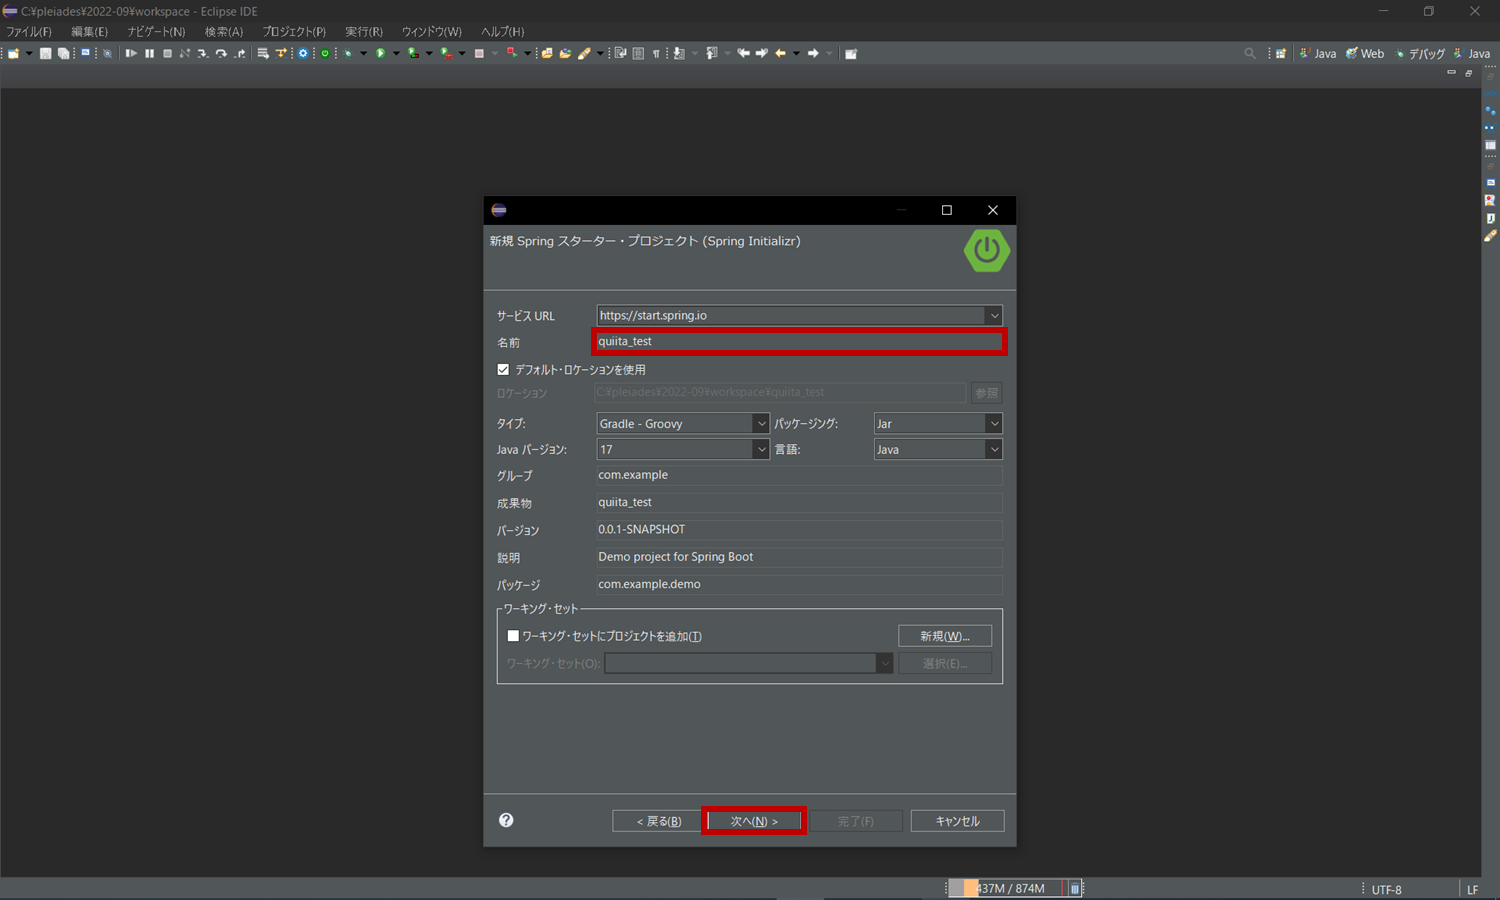Image resolution: width=1500 pixels, height=900 pixels.
Task: Open the プロジェクト(P) menu
Action: 294,31
